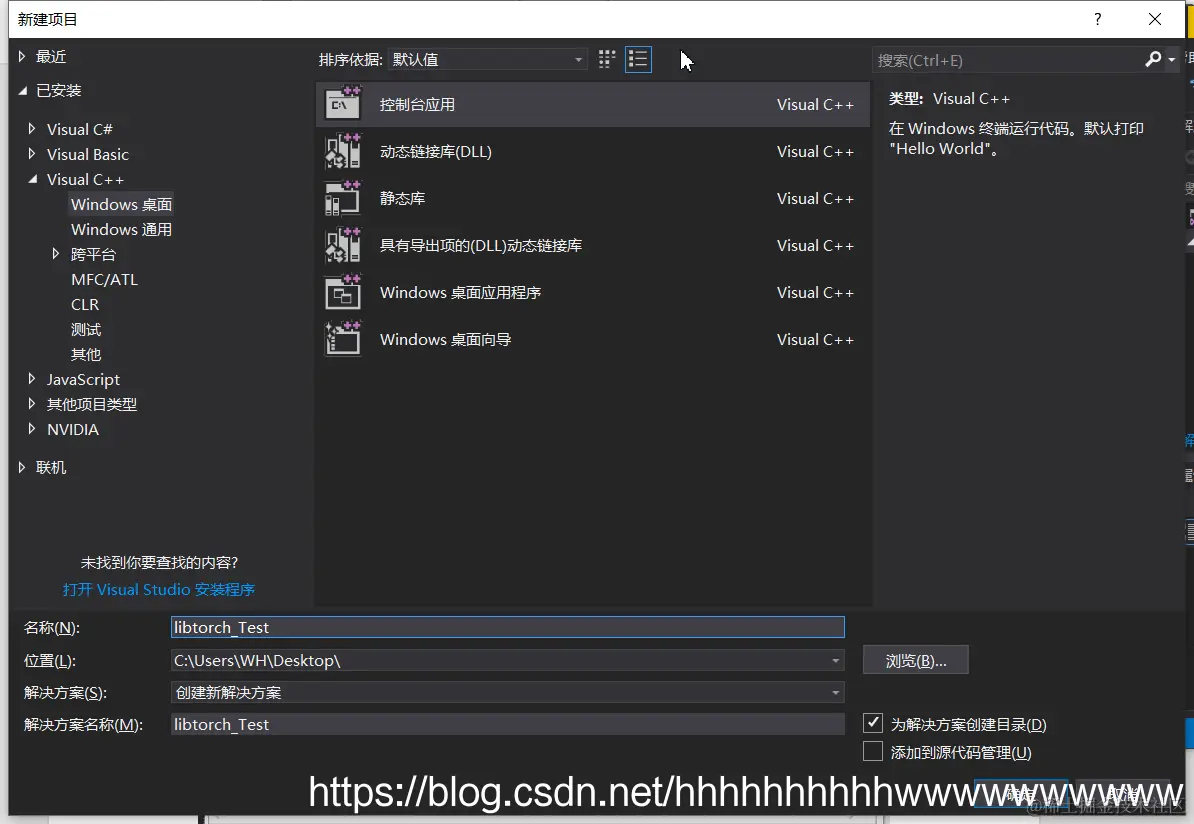Switch to medium icons list view
1194x824 pixels.
[x=638, y=59]
